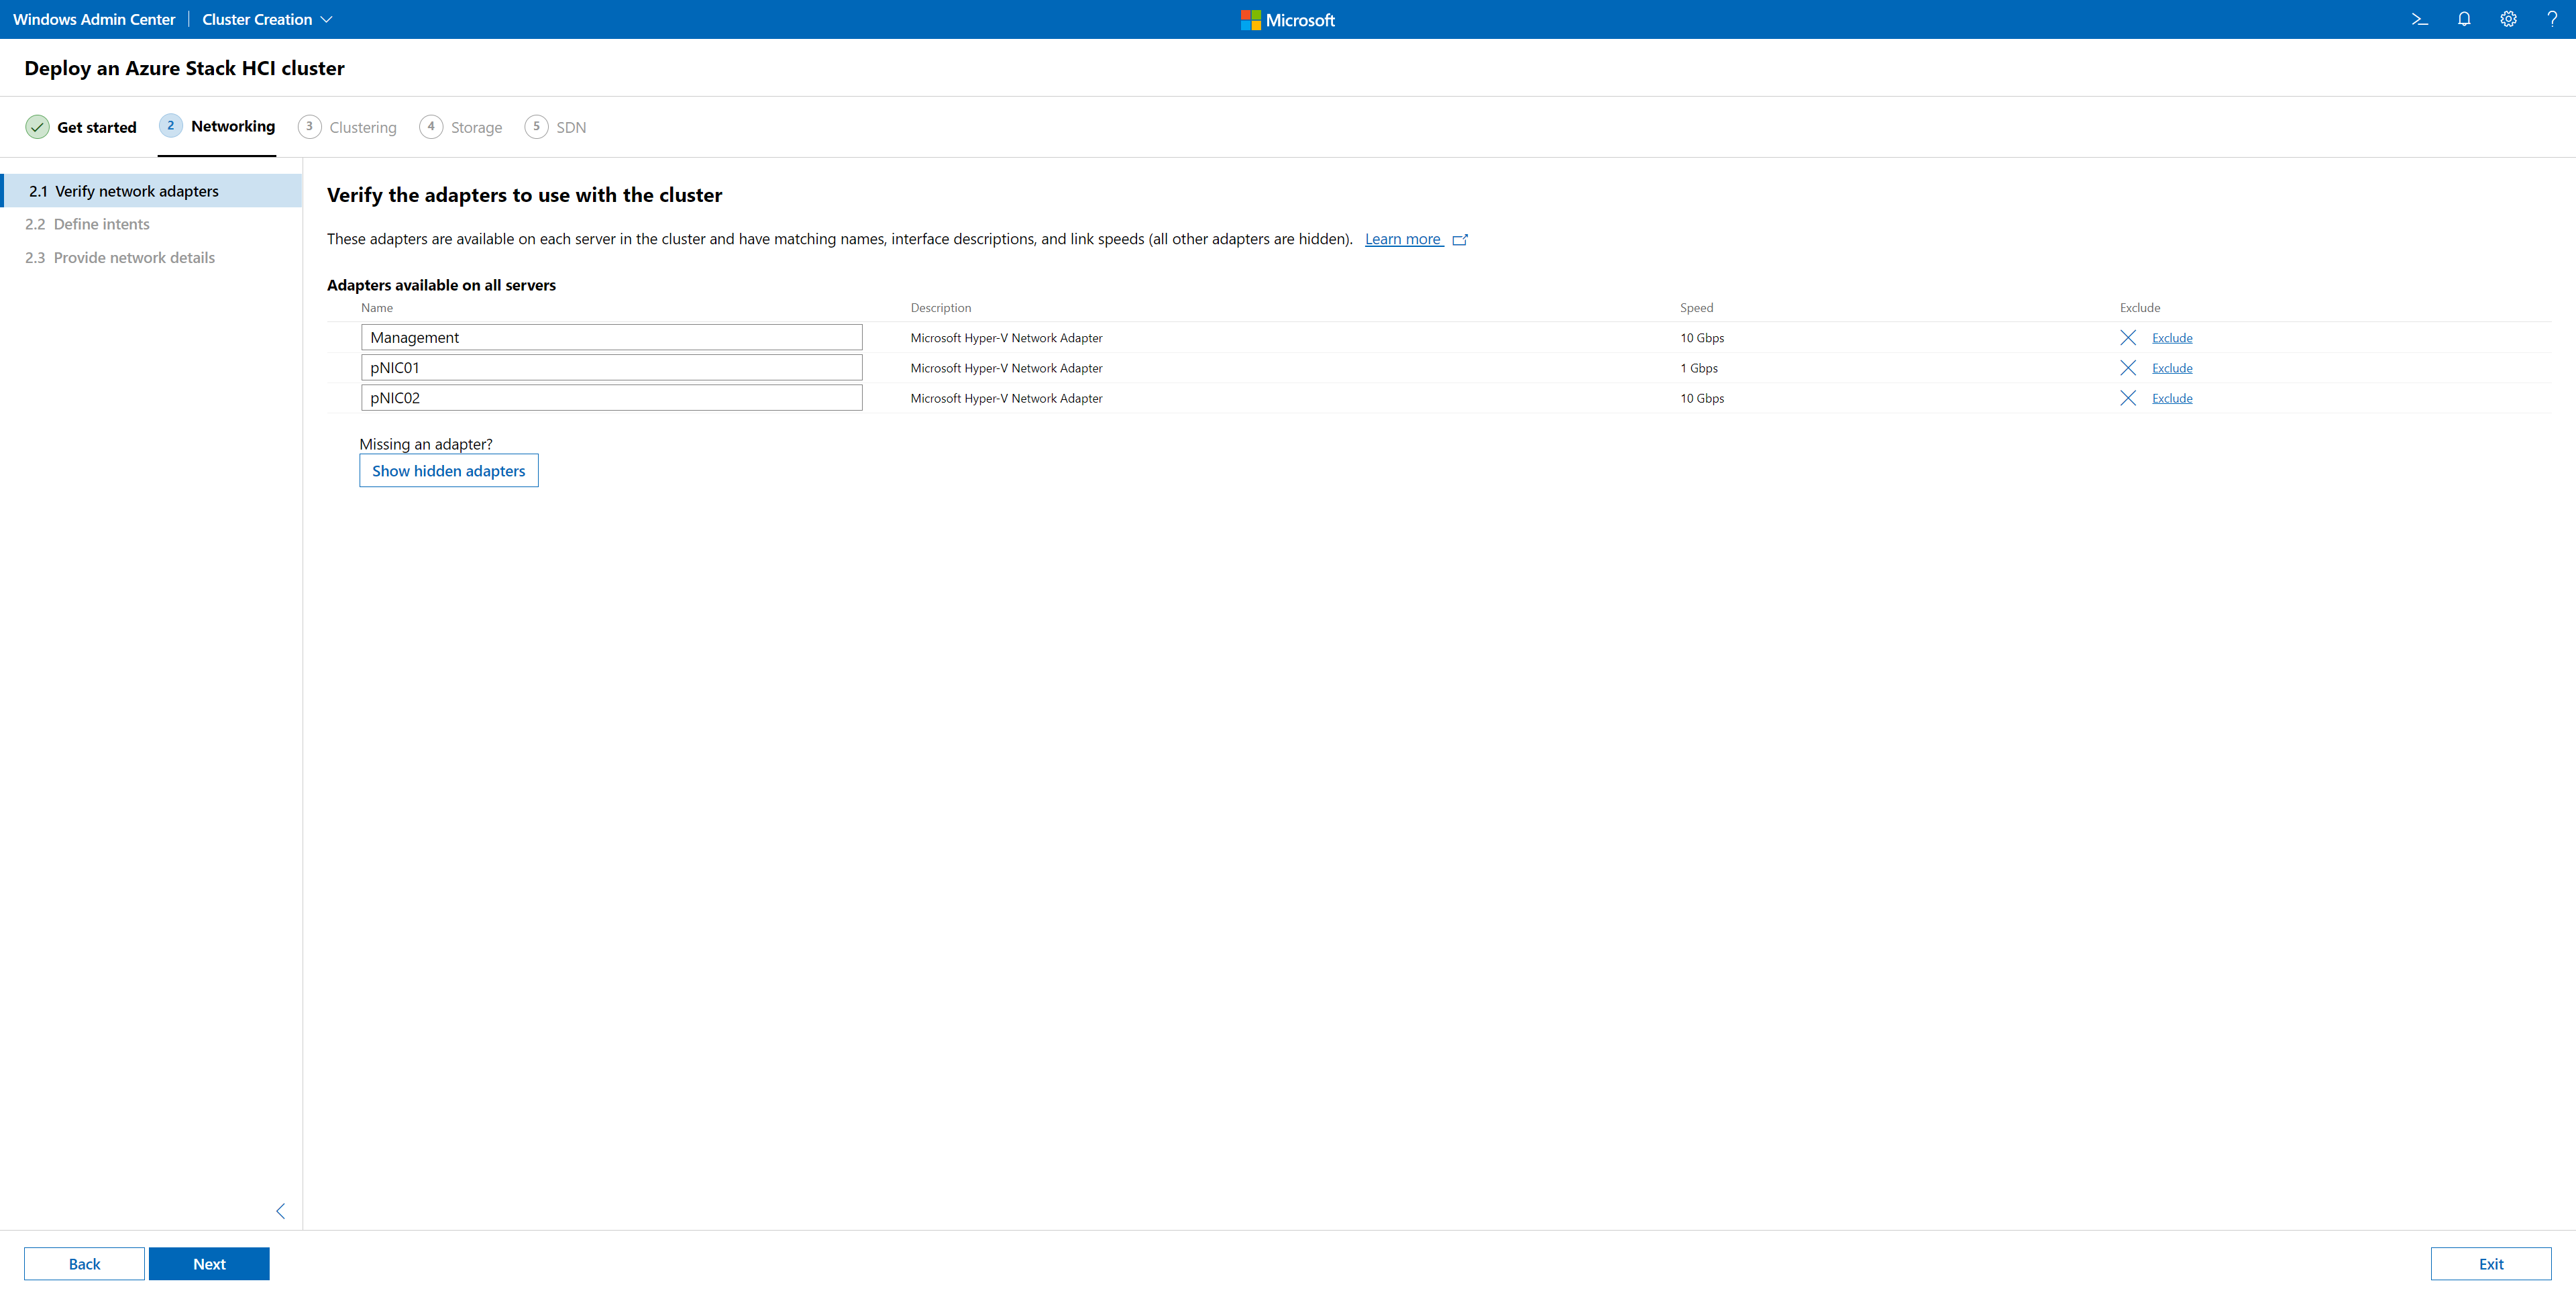The width and height of the screenshot is (2576, 1293).
Task: Click the external link icon beside Learn more
Action: click(1460, 240)
